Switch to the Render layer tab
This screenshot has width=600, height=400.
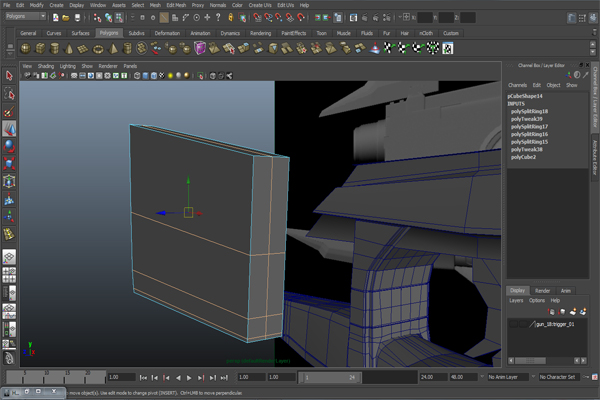(x=542, y=291)
